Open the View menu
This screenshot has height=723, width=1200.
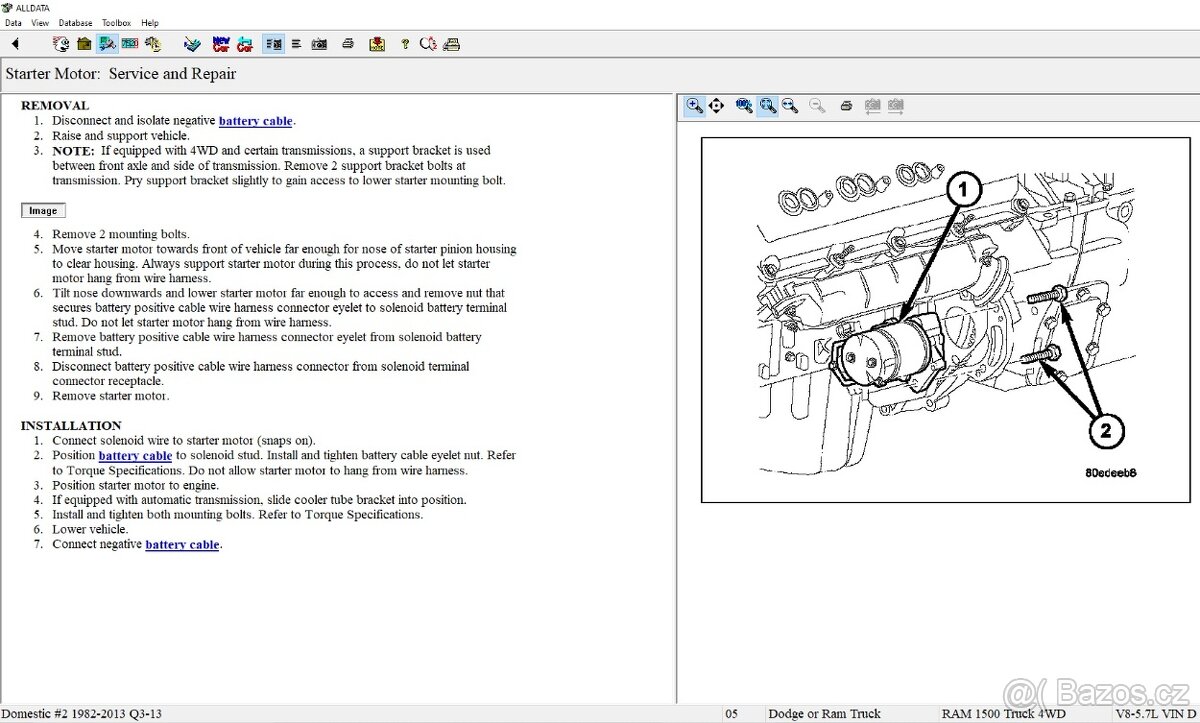(x=39, y=22)
